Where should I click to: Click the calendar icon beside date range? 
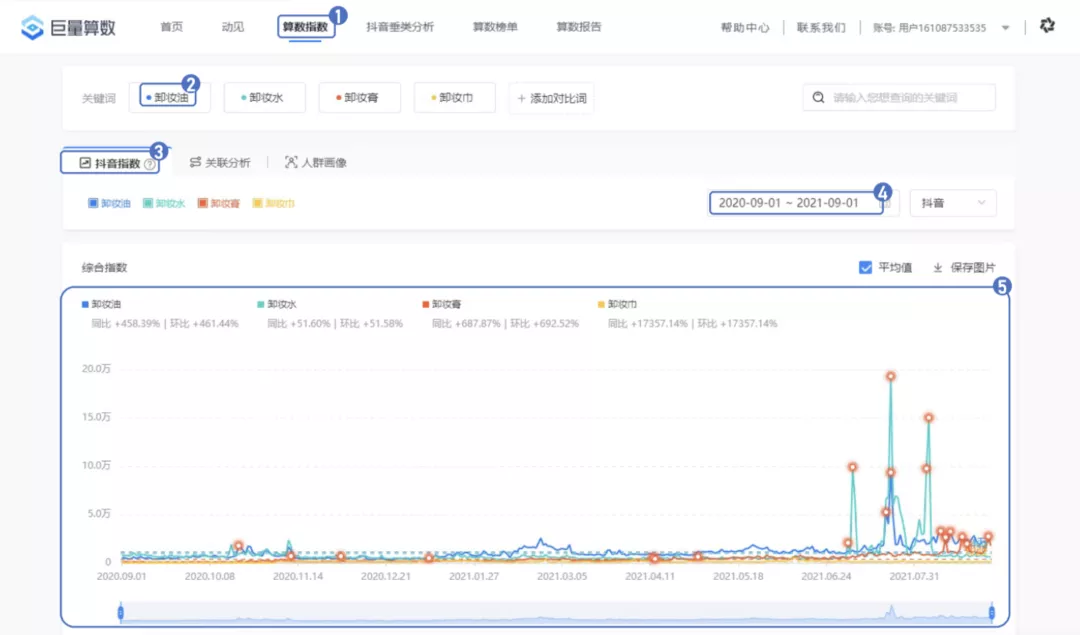886,203
